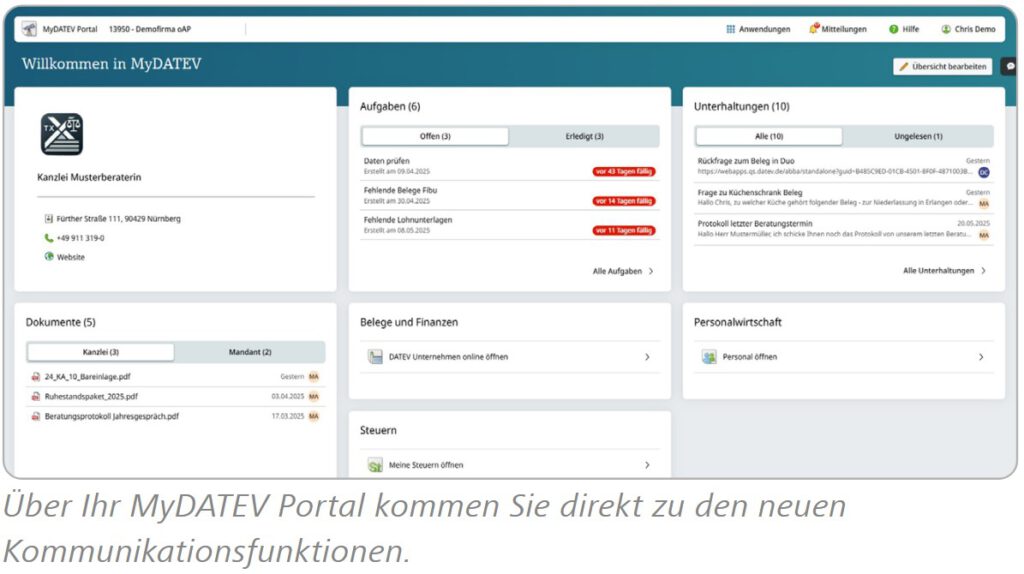
Task: Open Personal öffnen link
Action: [x=750, y=357]
